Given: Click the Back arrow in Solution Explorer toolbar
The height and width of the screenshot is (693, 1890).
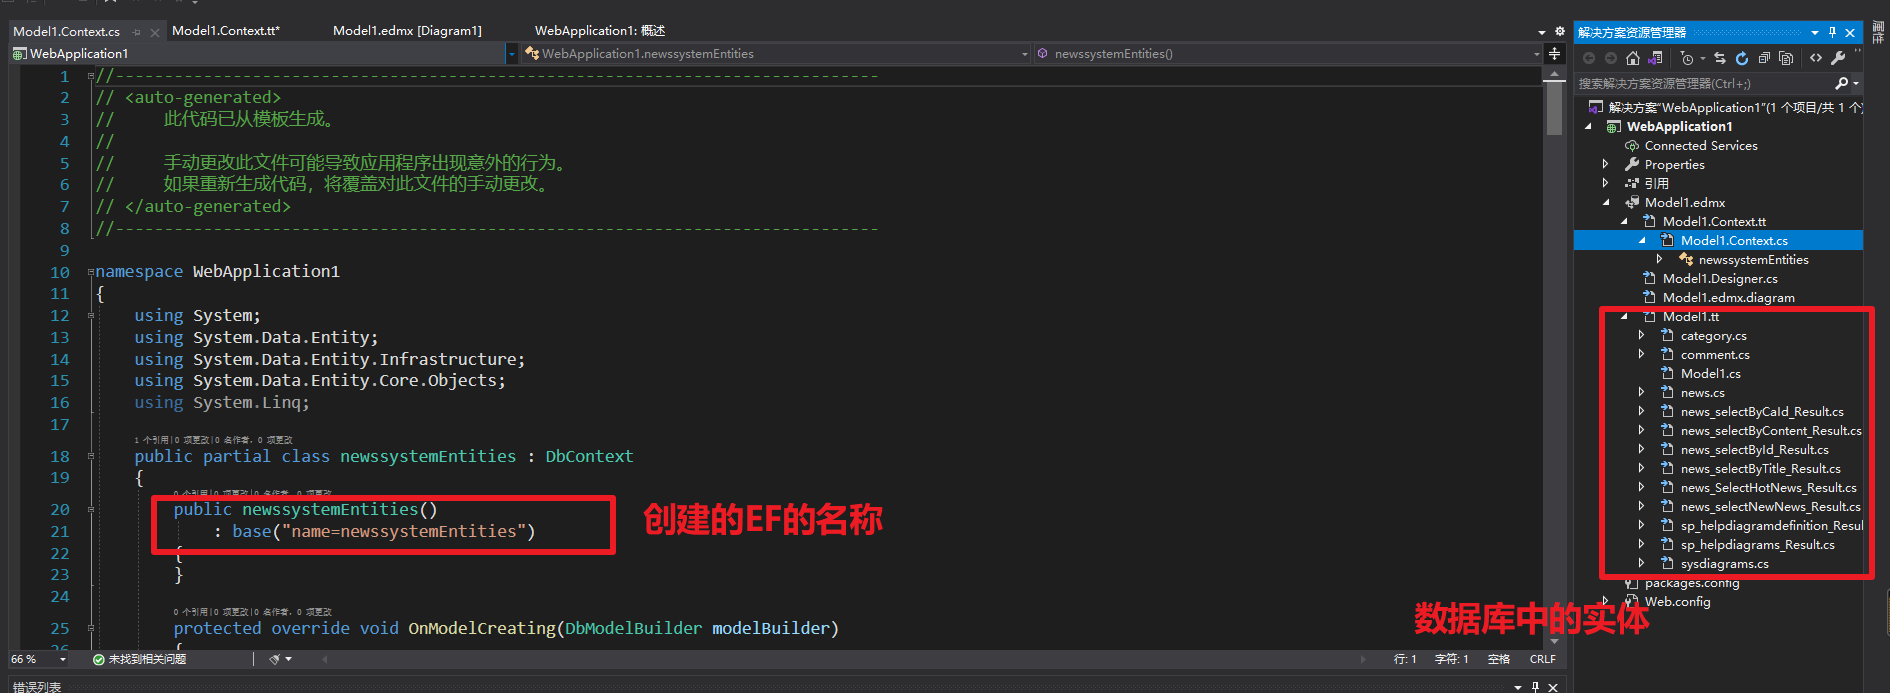Looking at the screenshot, I should tap(1589, 58).
